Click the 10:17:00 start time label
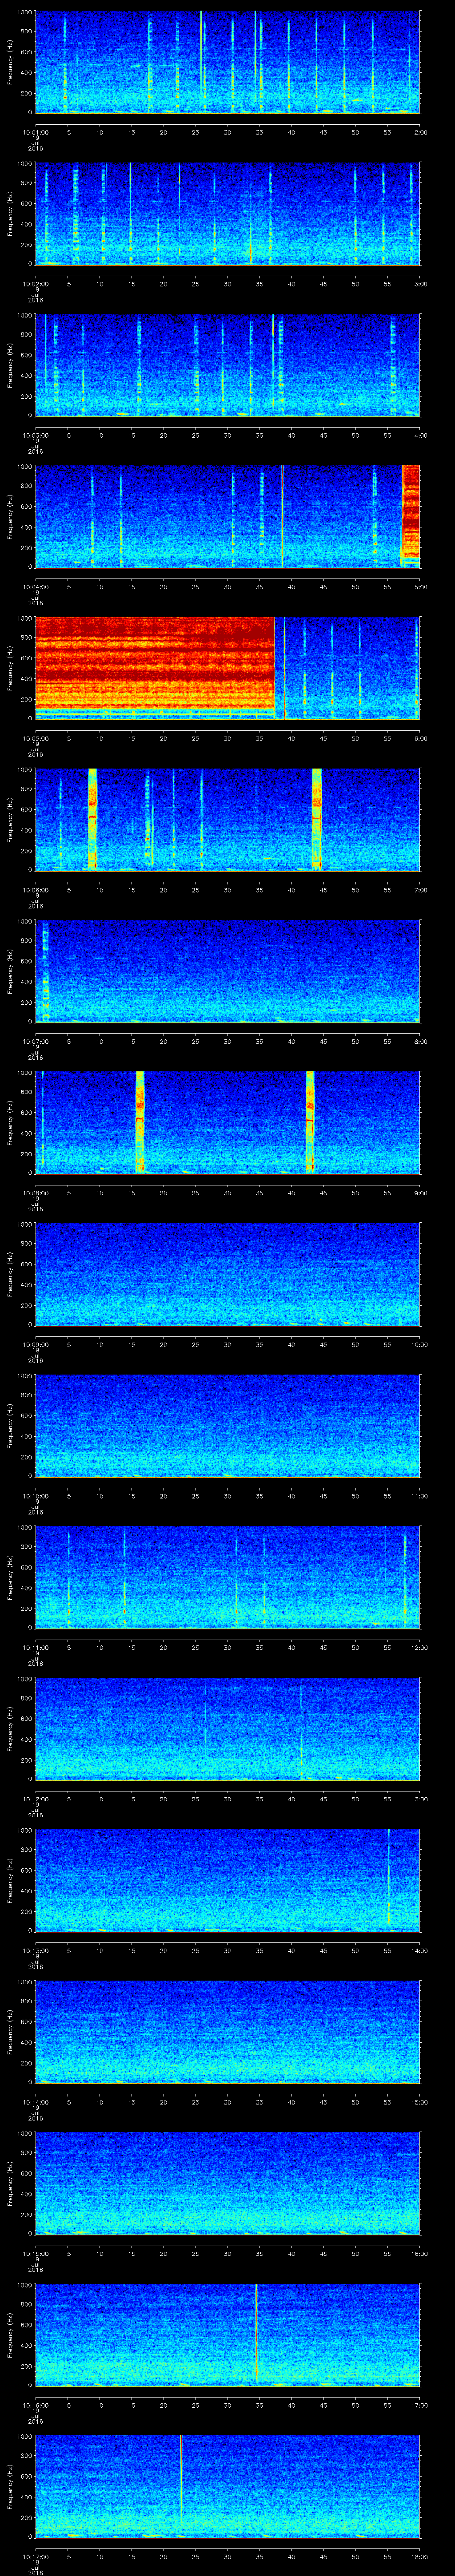The width and height of the screenshot is (455, 2576). click(x=35, y=2556)
